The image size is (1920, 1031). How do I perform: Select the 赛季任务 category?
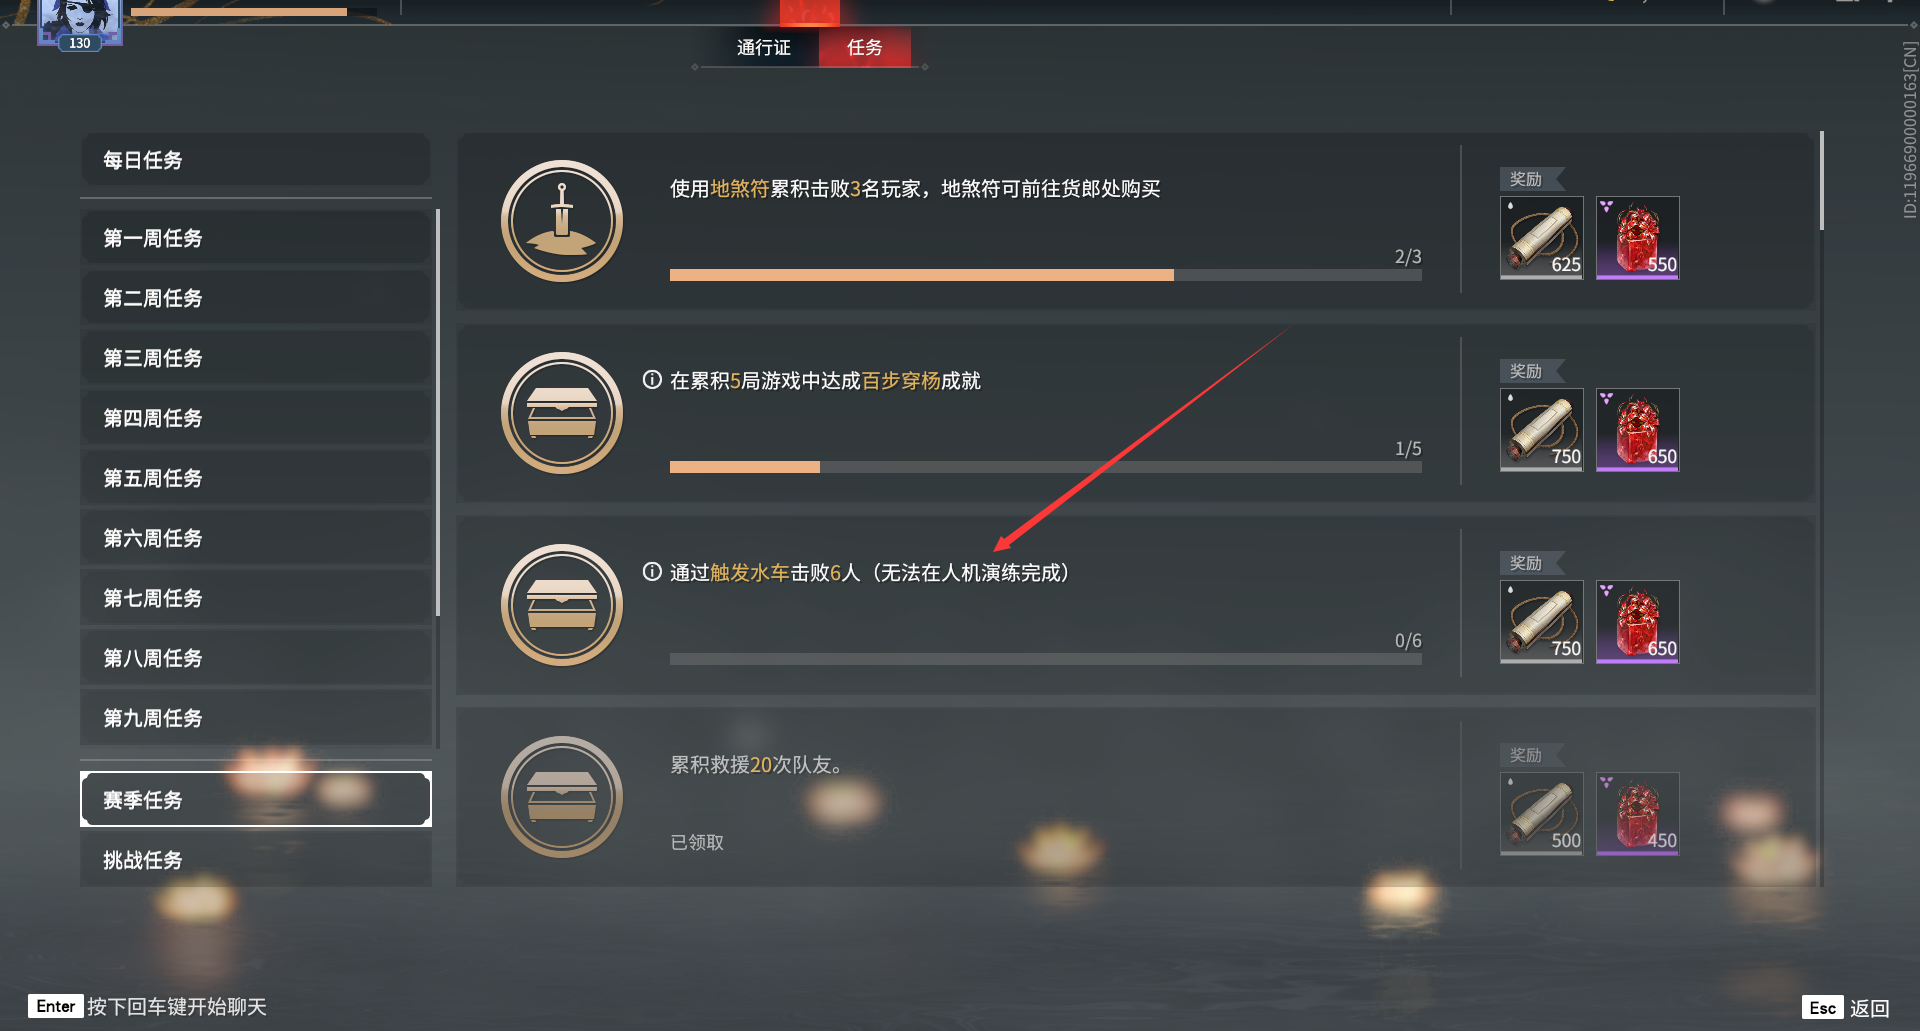255,799
